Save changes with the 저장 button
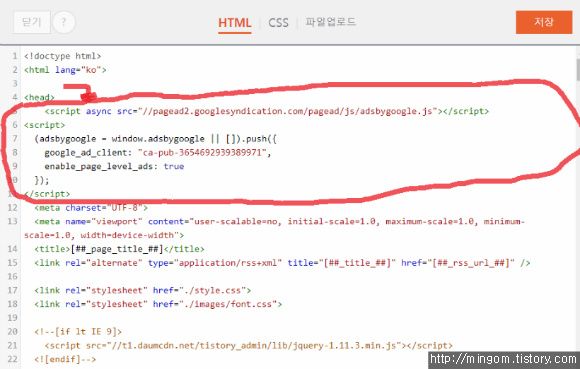 pos(544,22)
